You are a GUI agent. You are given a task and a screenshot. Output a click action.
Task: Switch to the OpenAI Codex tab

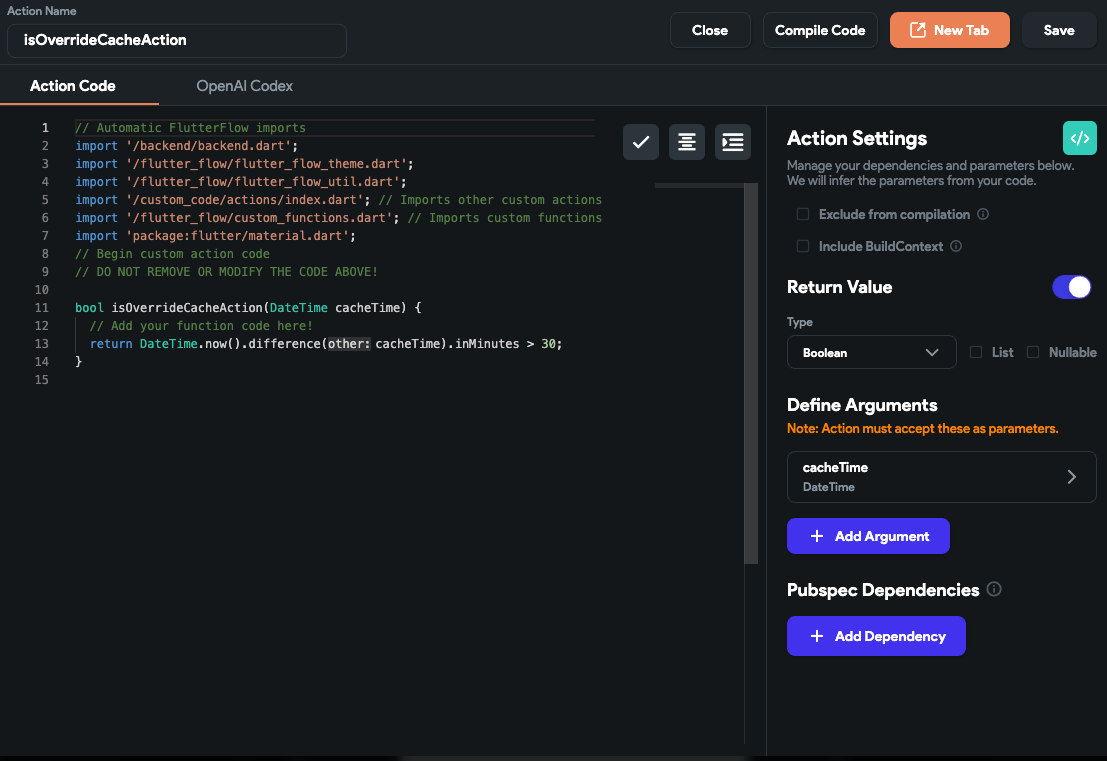pyautogui.click(x=244, y=86)
